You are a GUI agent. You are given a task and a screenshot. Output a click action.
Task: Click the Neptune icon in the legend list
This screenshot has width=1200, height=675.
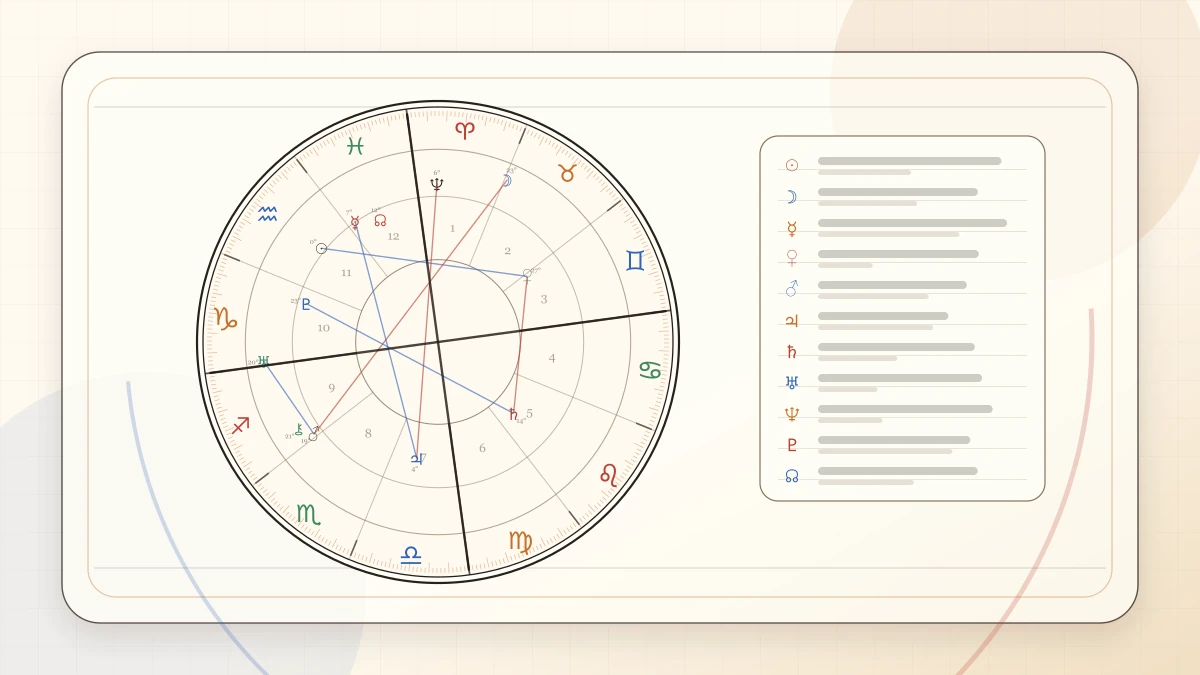tap(792, 414)
